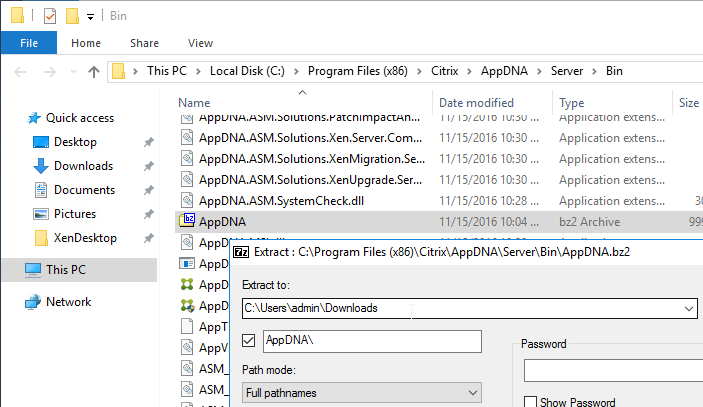The image size is (703, 407).
Task: Open Extract to path dropdown arrow
Action: tap(689, 309)
